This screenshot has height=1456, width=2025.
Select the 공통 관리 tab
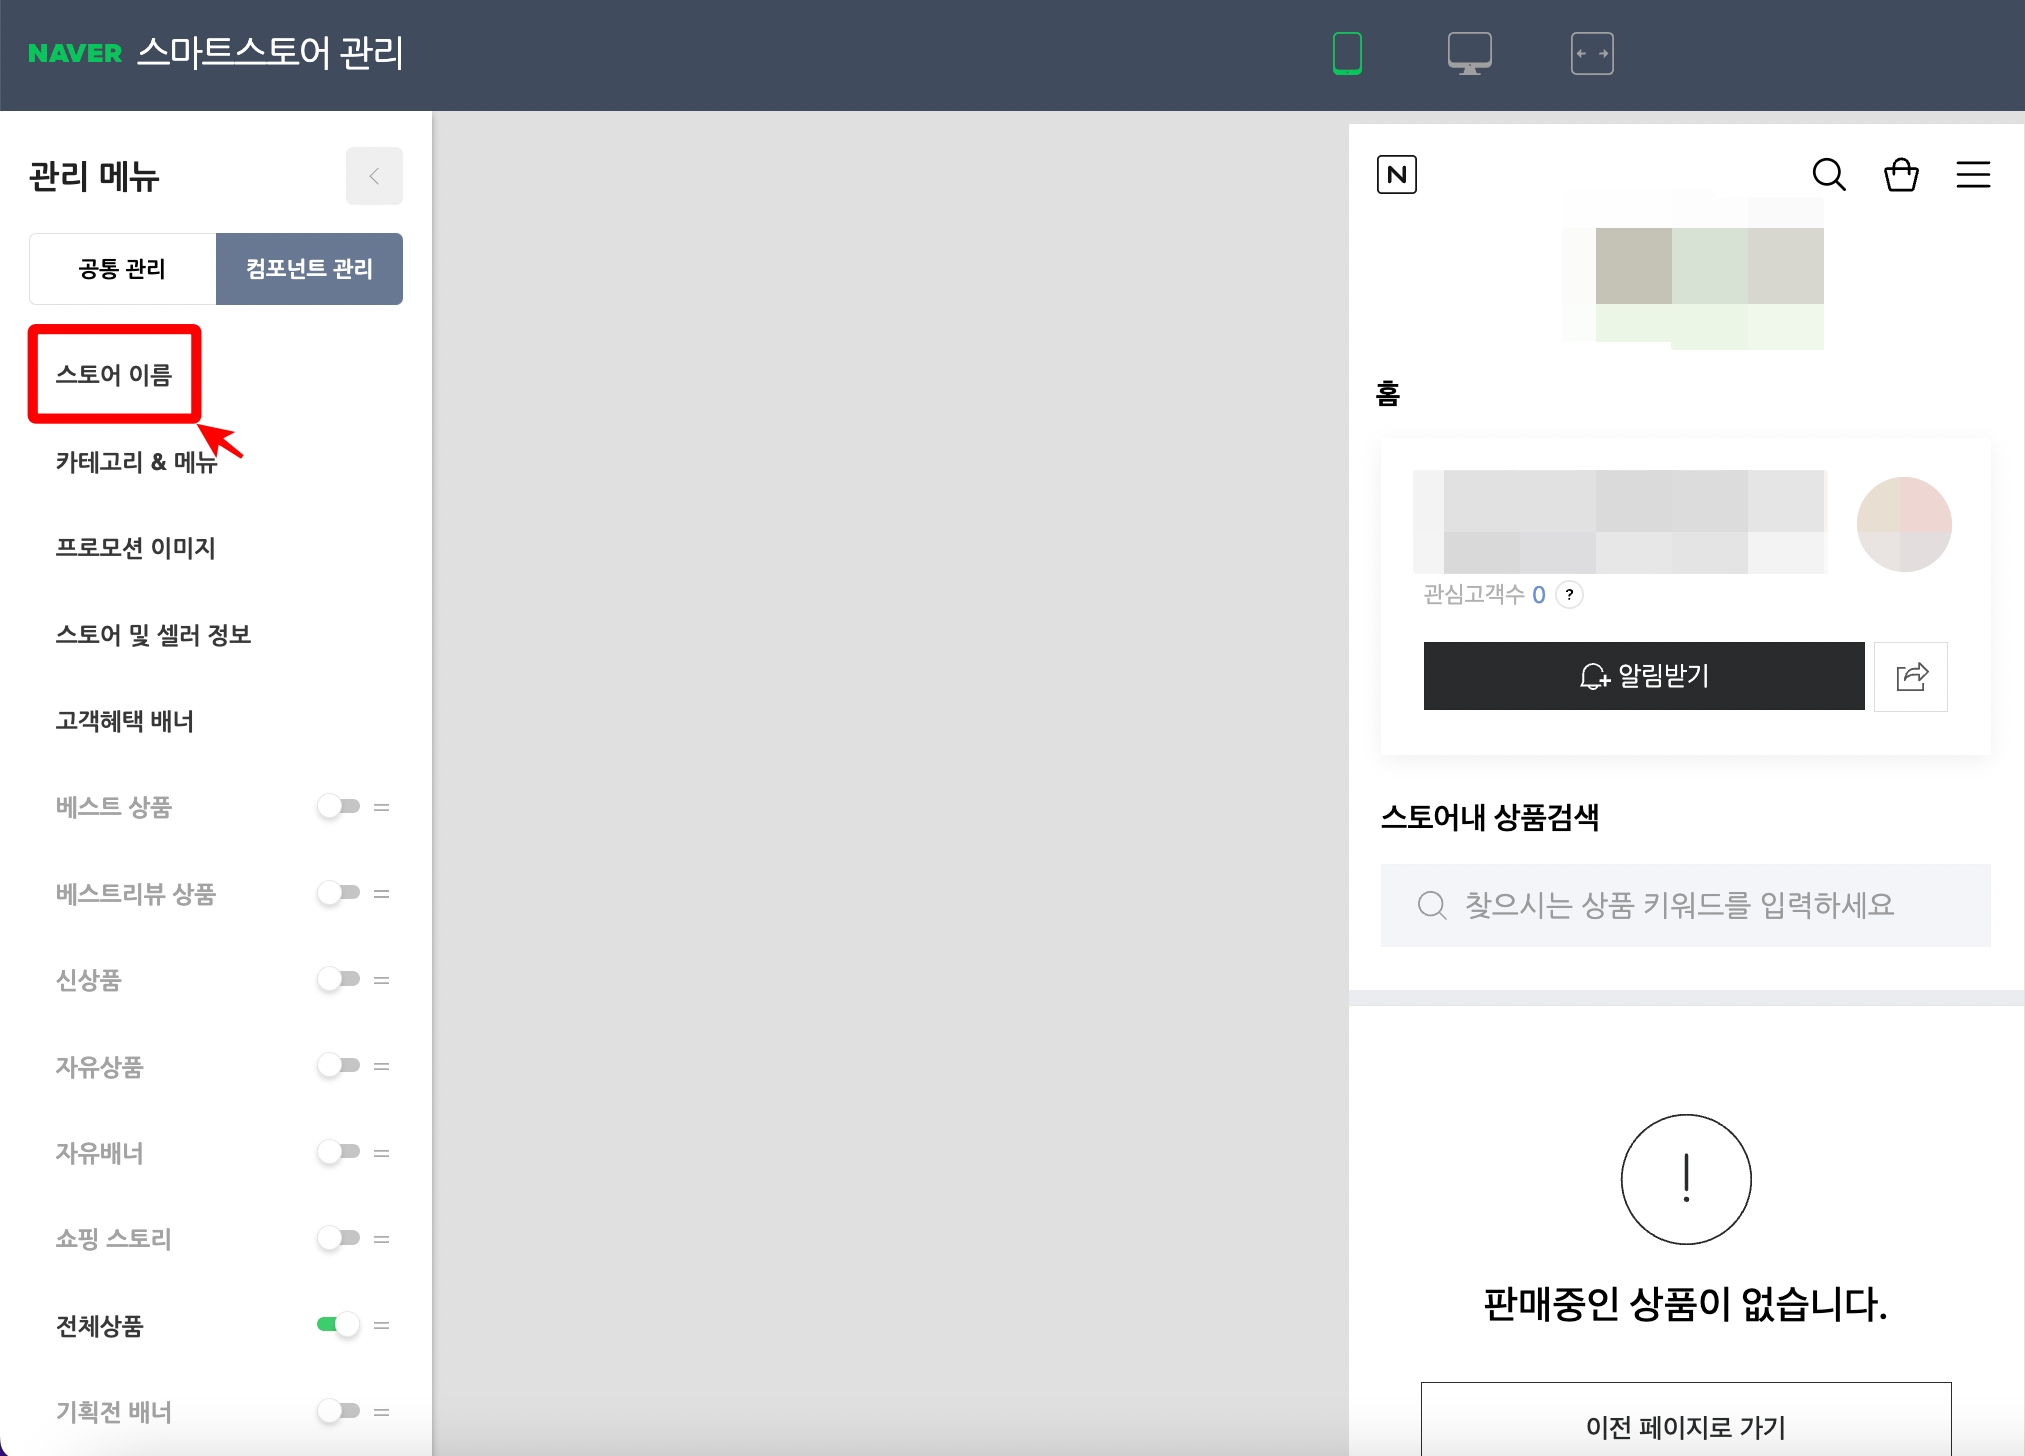tap(122, 269)
